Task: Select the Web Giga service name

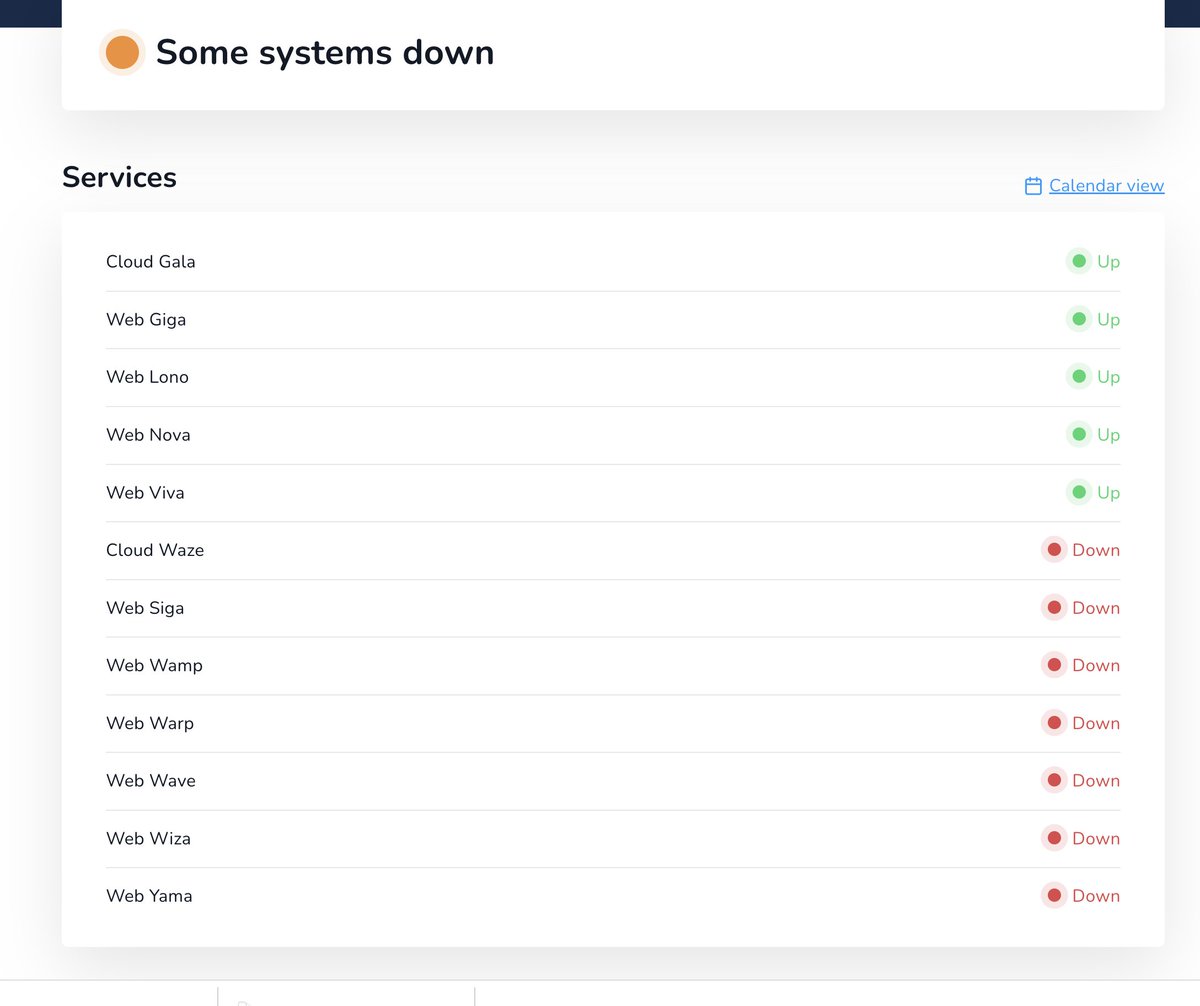Action: pyautogui.click(x=146, y=320)
